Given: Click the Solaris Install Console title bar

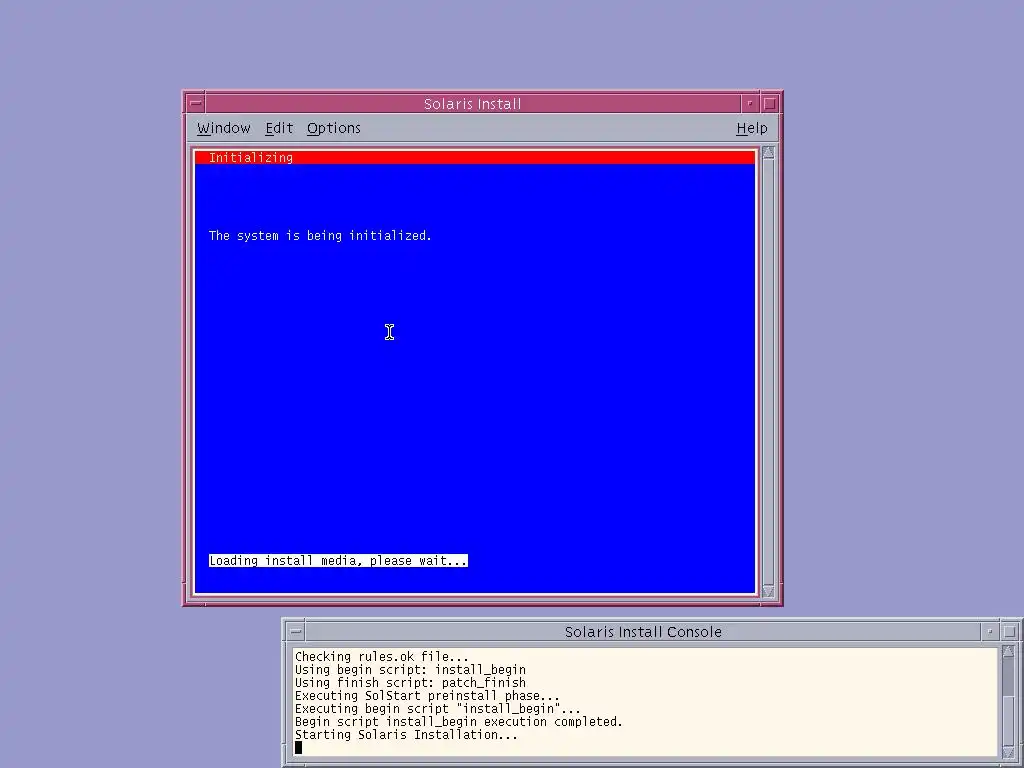Looking at the screenshot, I should (x=643, y=632).
